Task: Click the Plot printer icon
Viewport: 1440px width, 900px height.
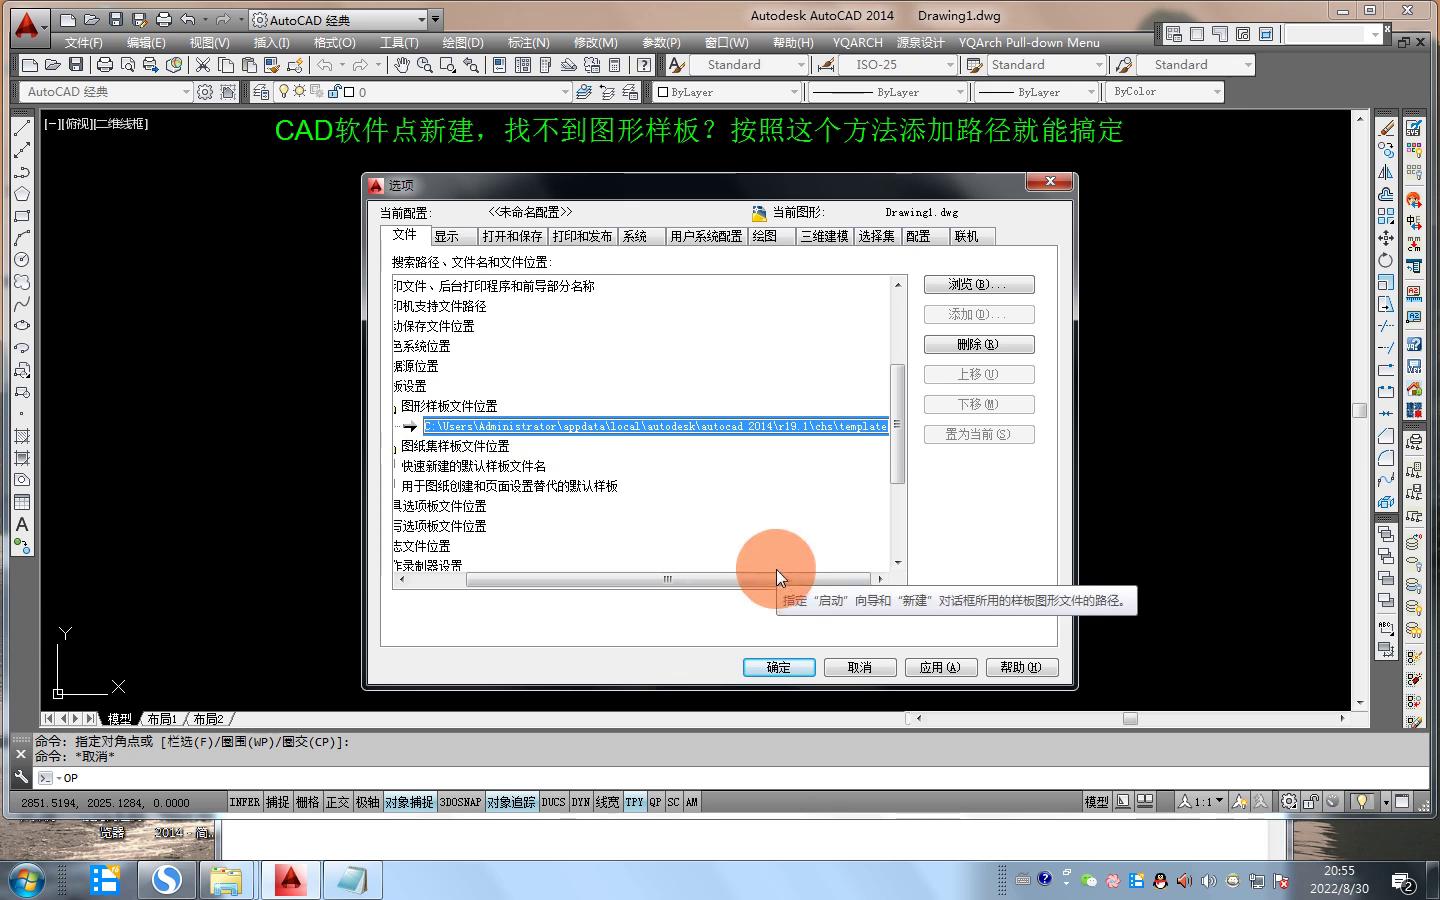Action: pos(104,65)
